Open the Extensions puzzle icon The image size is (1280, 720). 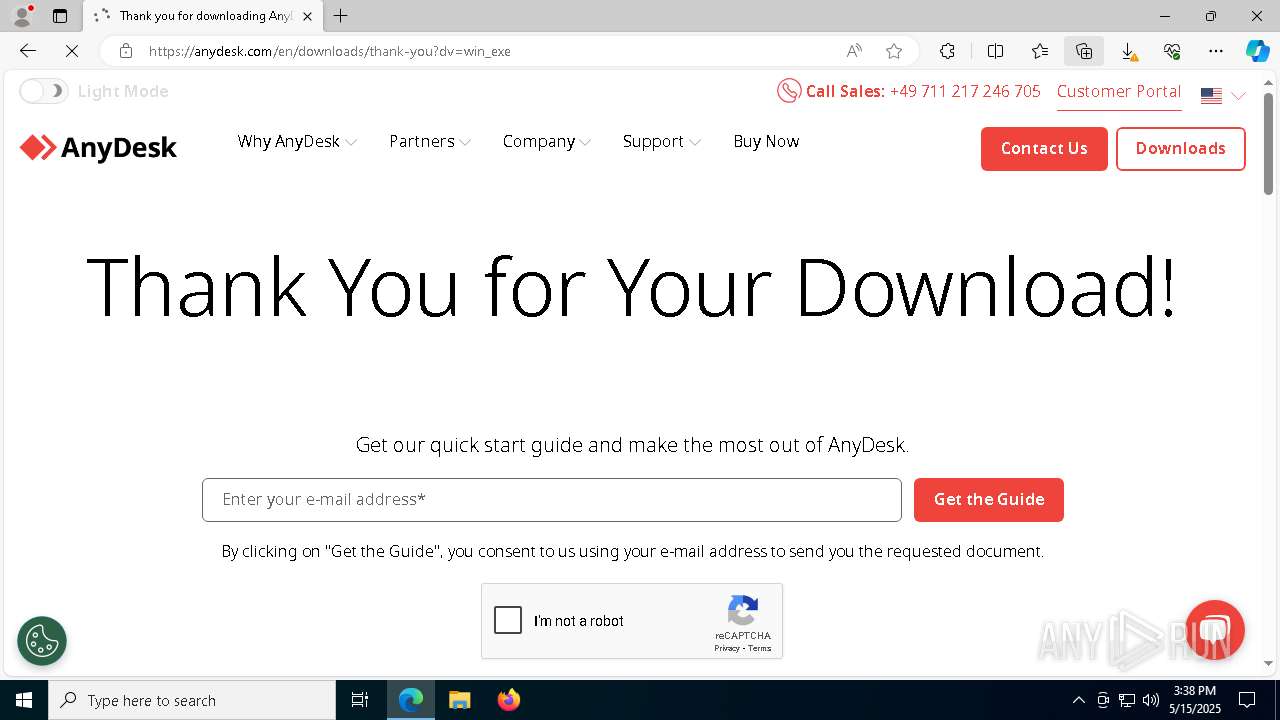click(947, 51)
